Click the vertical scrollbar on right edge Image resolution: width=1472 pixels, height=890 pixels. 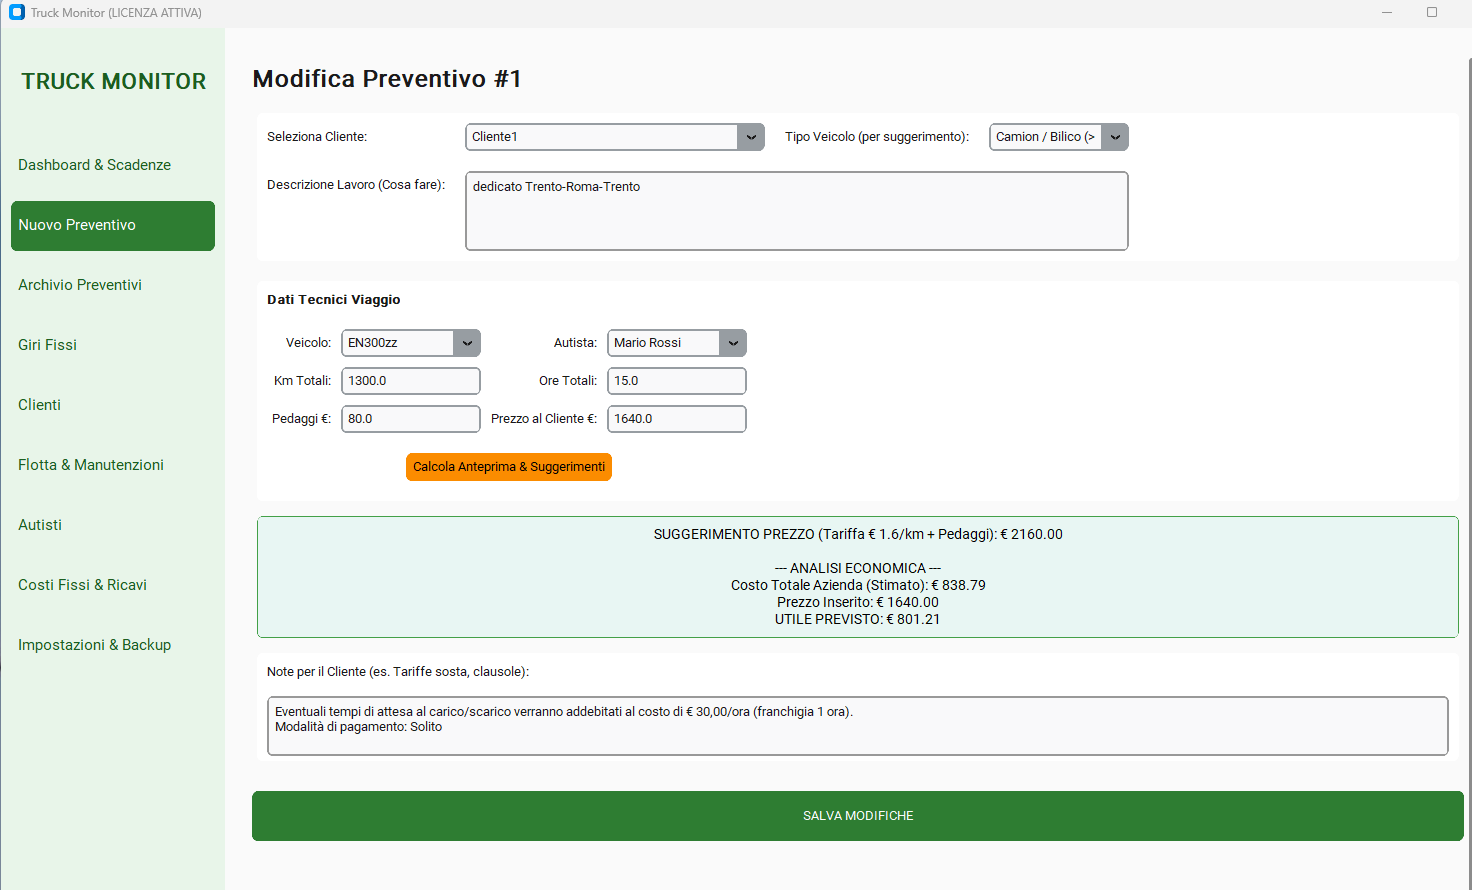(1468, 400)
